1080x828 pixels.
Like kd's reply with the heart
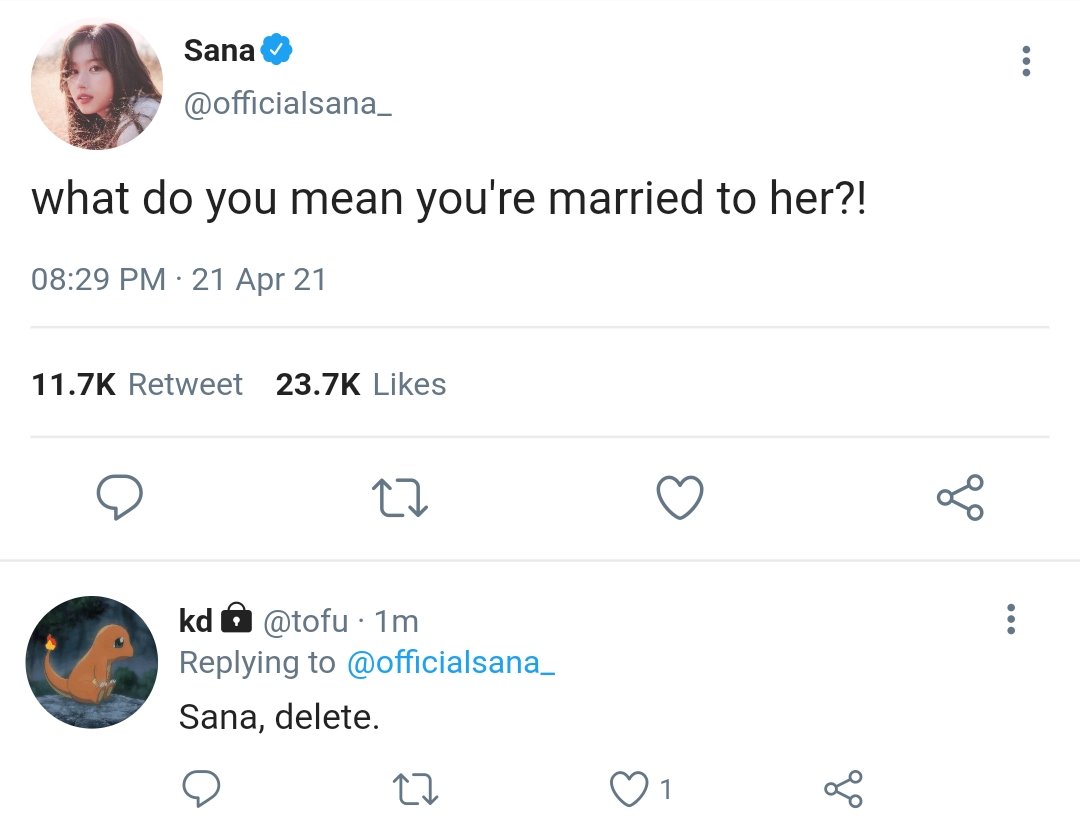pos(629,789)
